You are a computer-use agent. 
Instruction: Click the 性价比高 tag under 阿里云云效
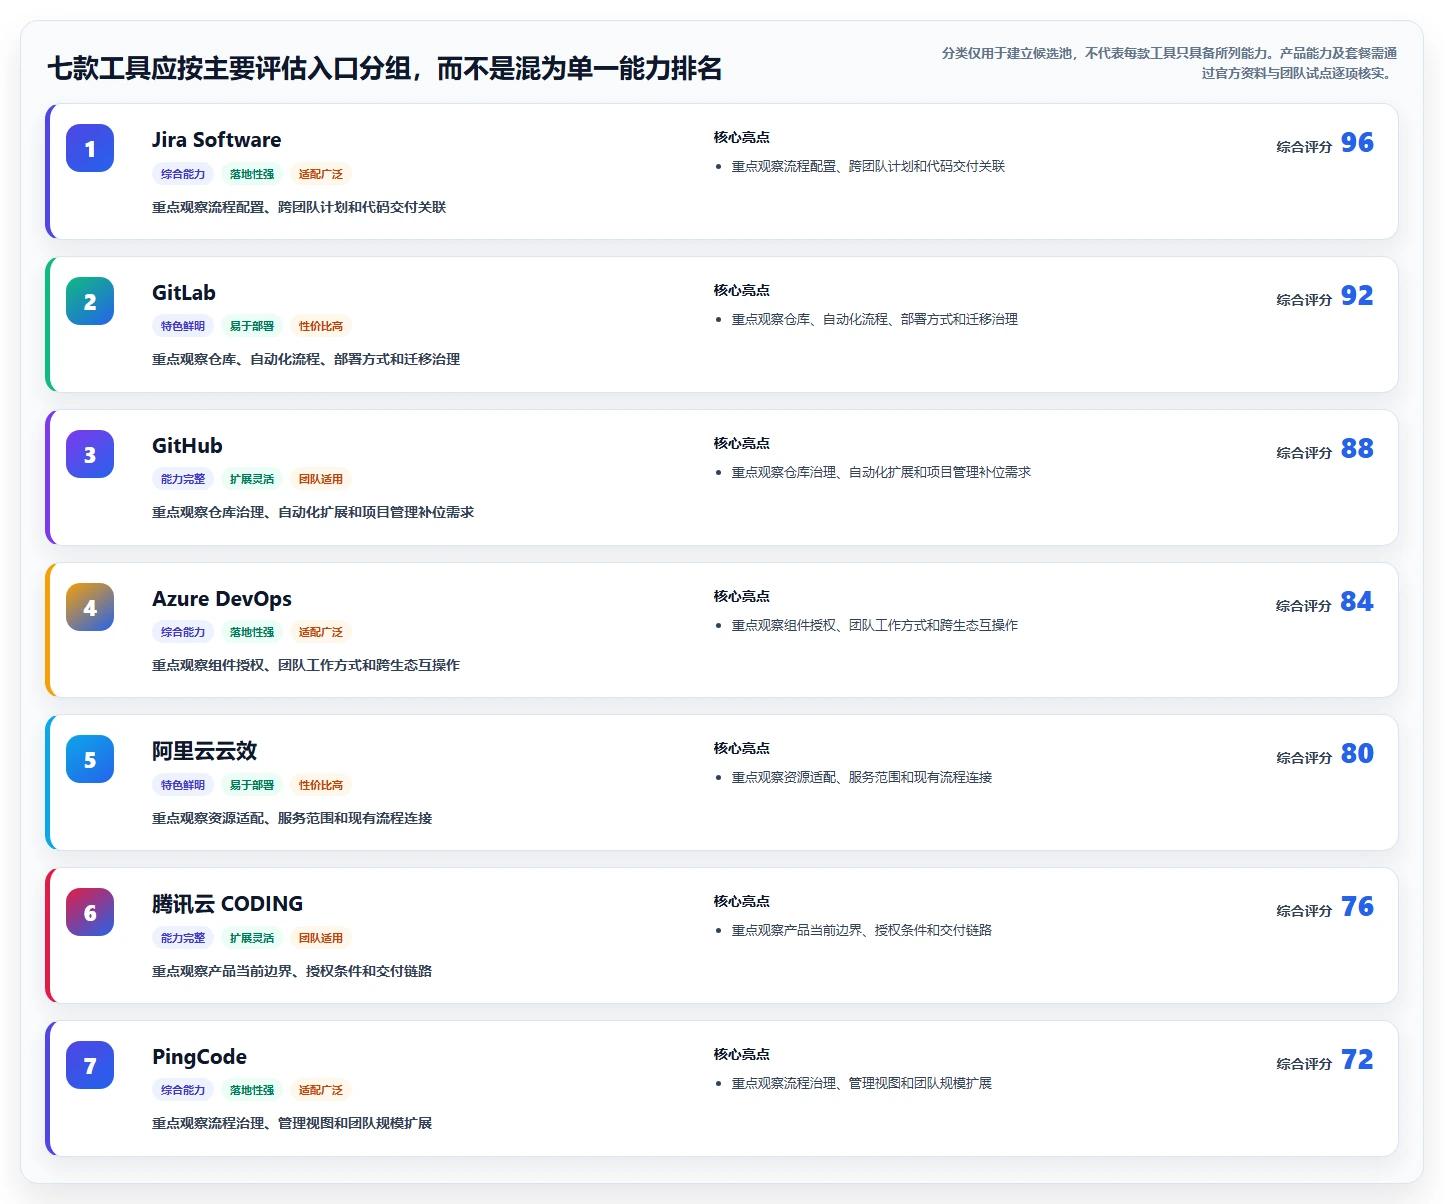(321, 785)
